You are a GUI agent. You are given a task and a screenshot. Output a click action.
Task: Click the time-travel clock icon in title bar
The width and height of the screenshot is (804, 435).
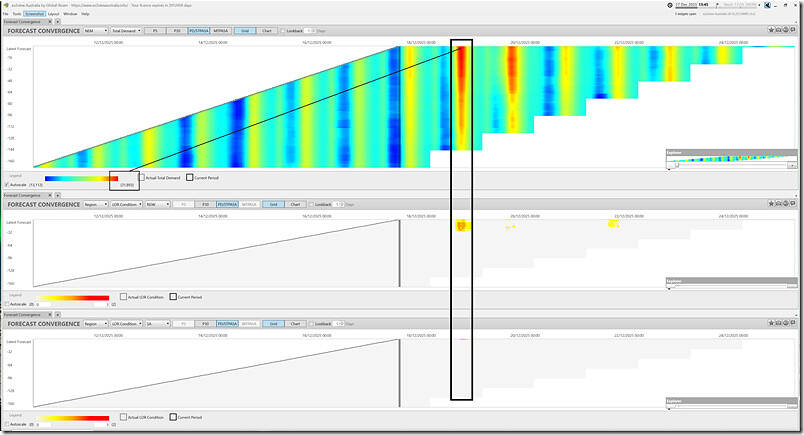[x=670, y=5]
